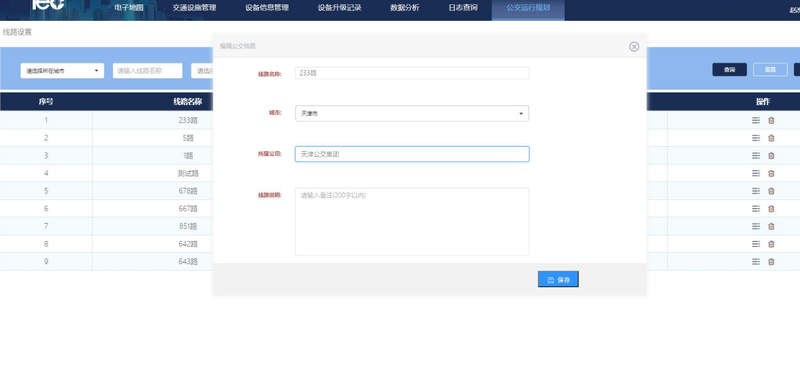Click the 线路说明 remarks textarea

(x=412, y=222)
